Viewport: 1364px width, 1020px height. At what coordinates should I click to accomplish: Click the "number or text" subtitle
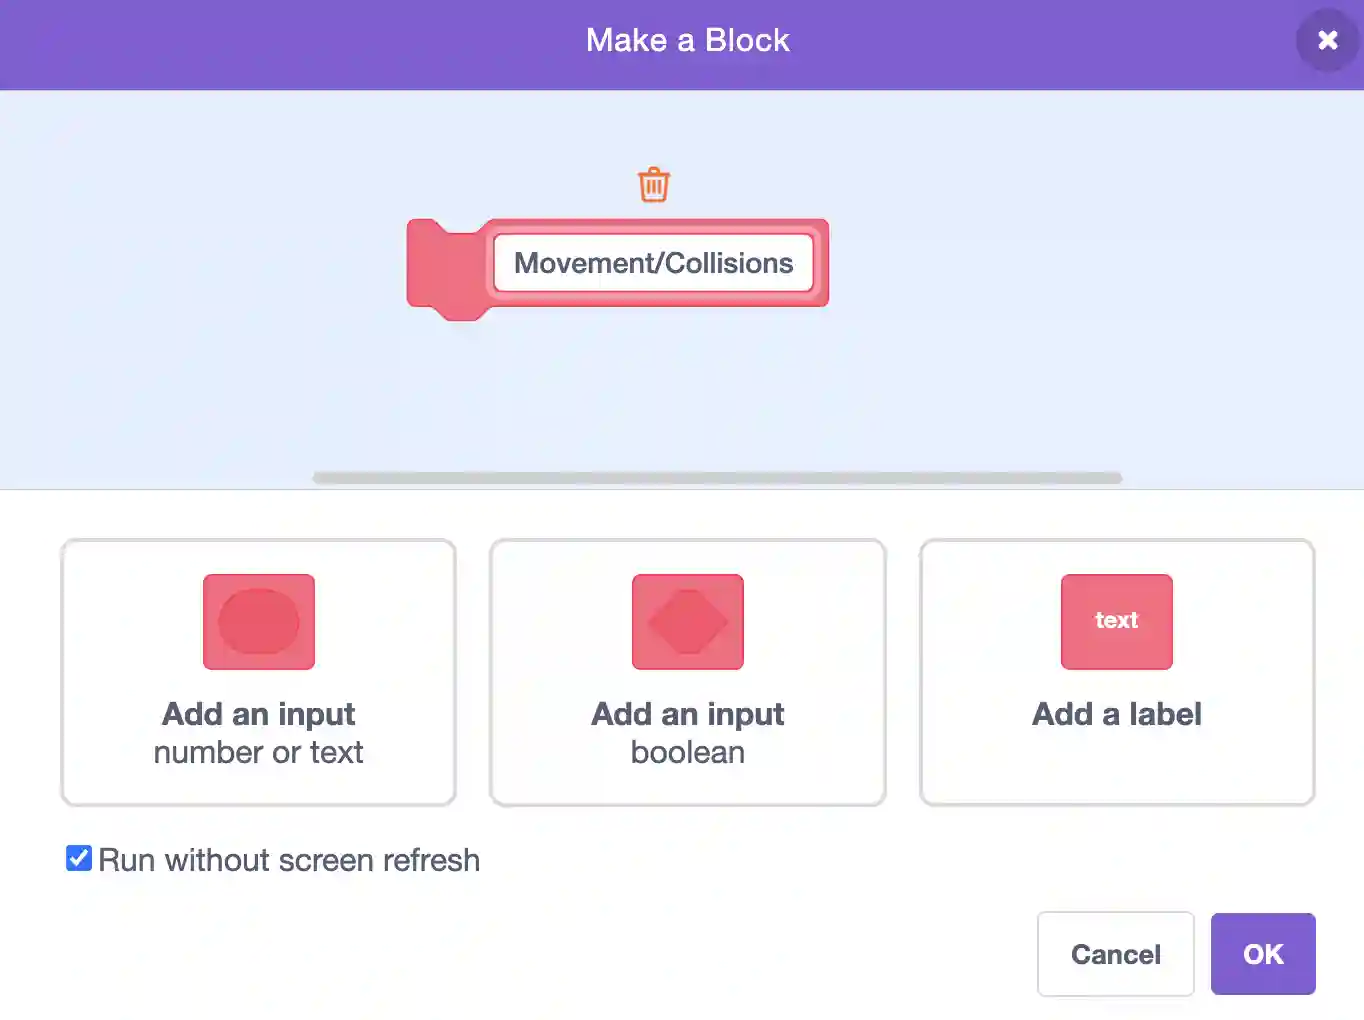click(259, 752)
